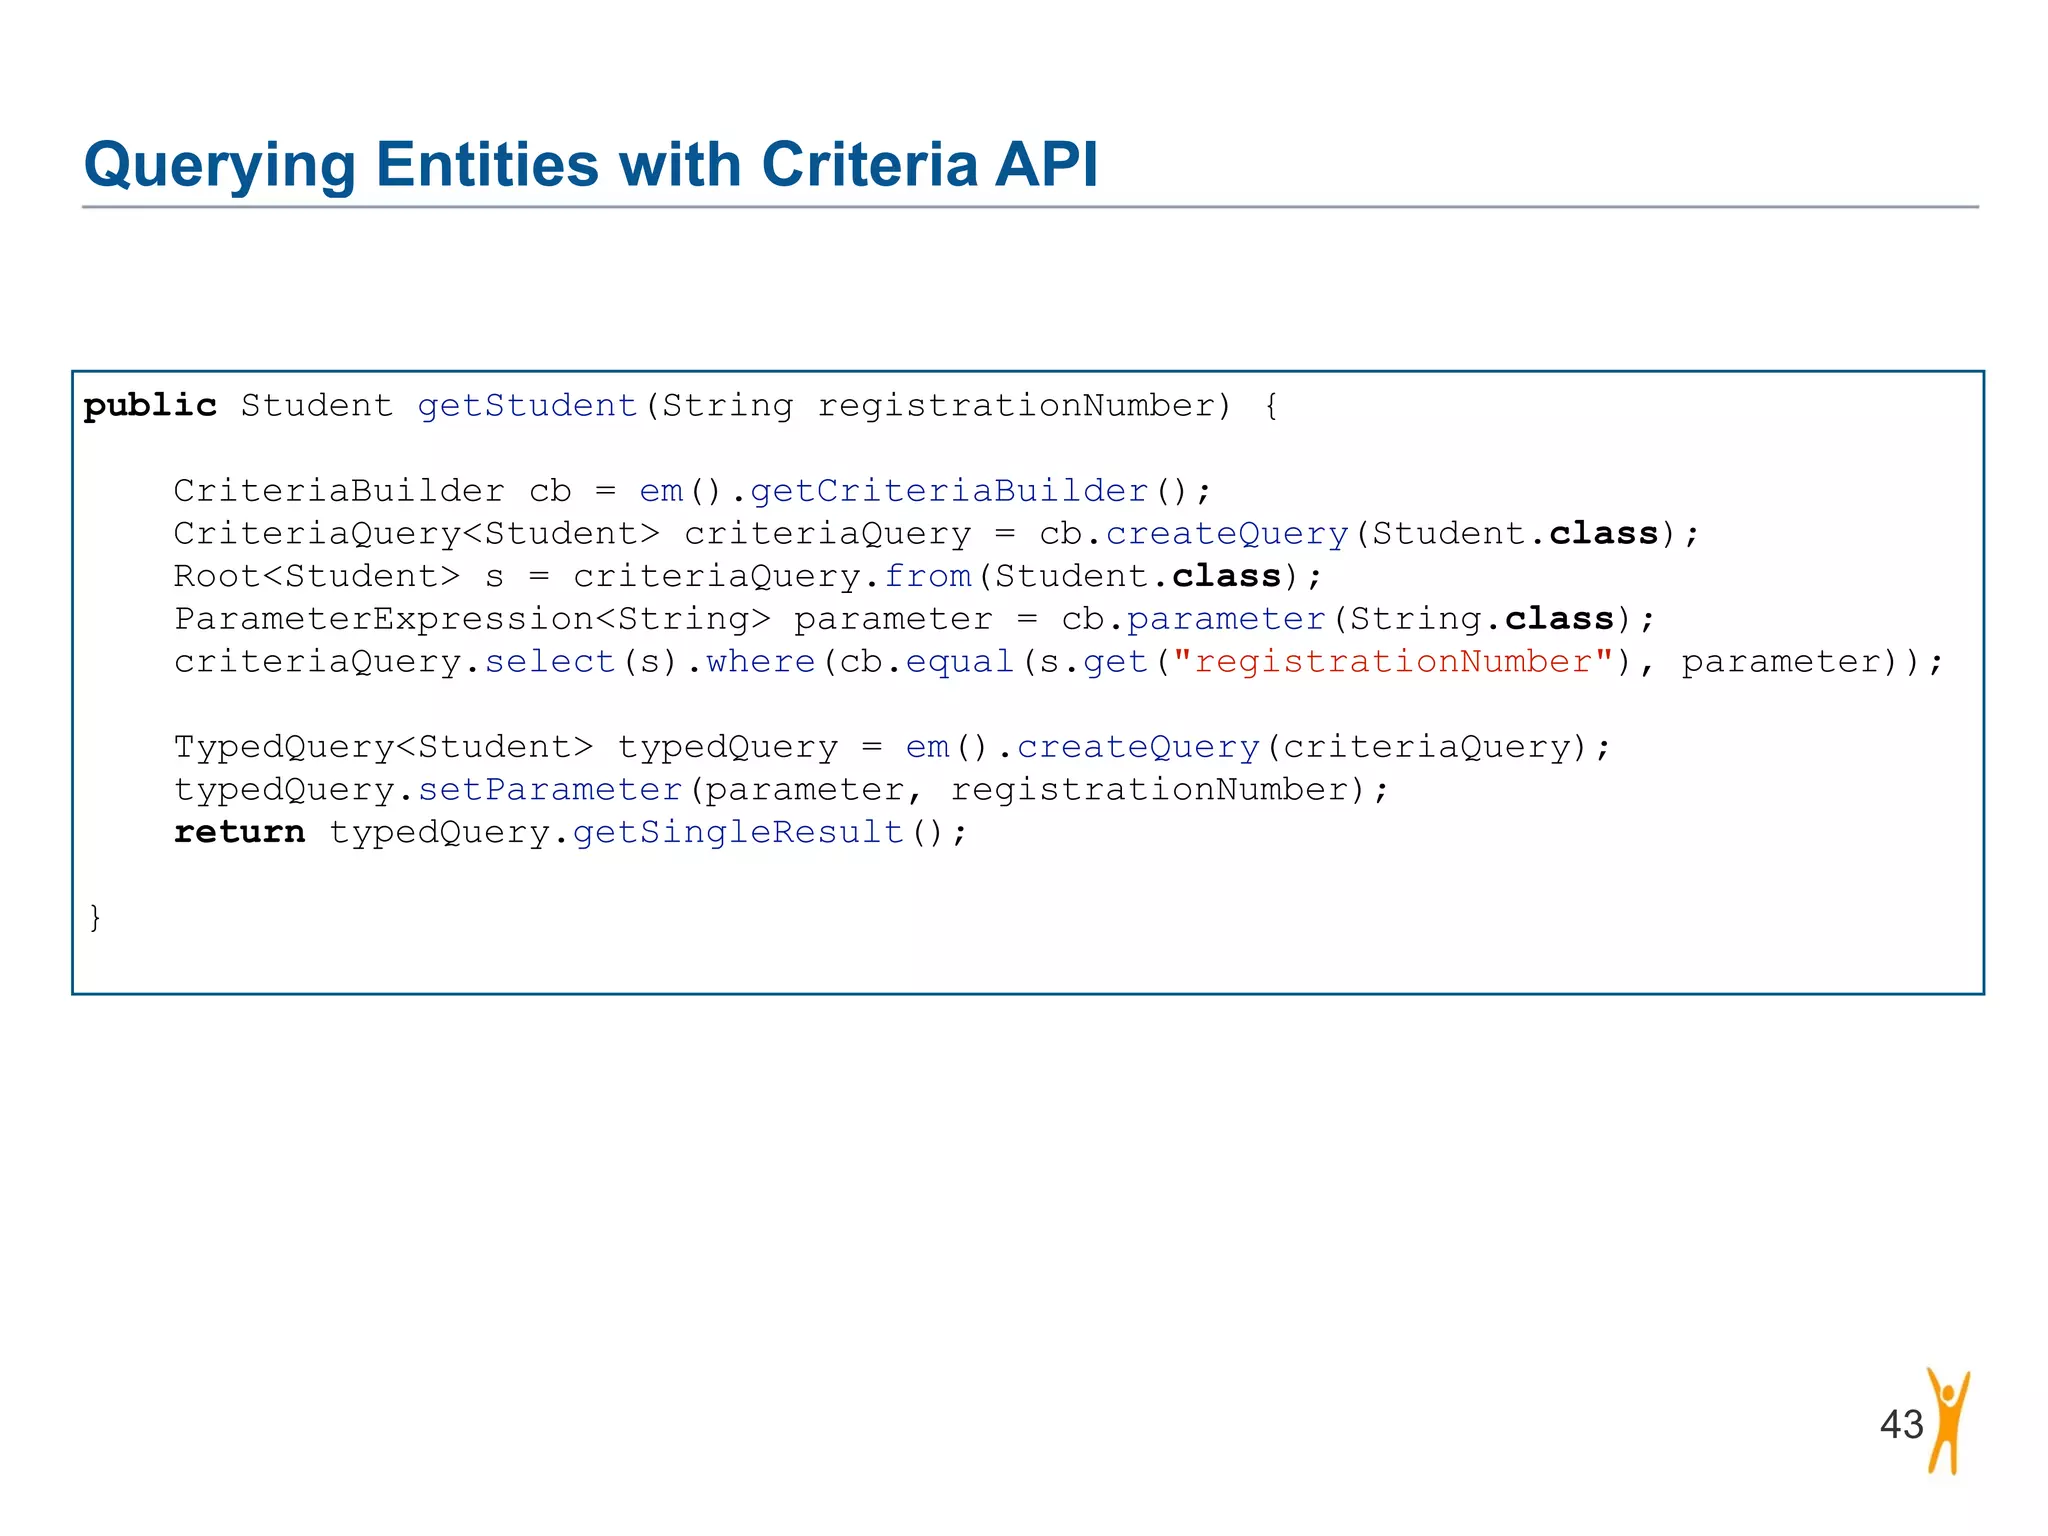Click the getStudent method name
The height and width of the screenshot is (1536, 2048).
pyautogui.click(x=527, y=406)
